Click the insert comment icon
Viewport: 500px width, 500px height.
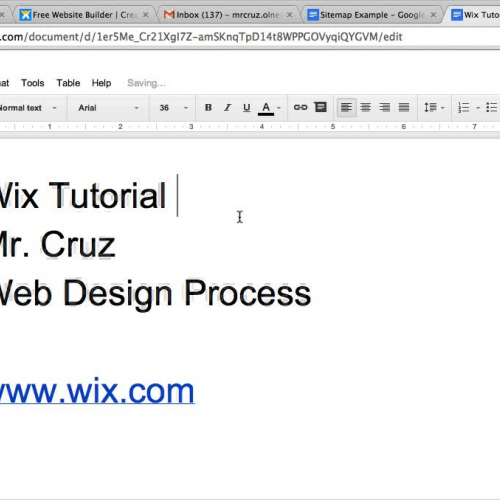click(321, 107)
